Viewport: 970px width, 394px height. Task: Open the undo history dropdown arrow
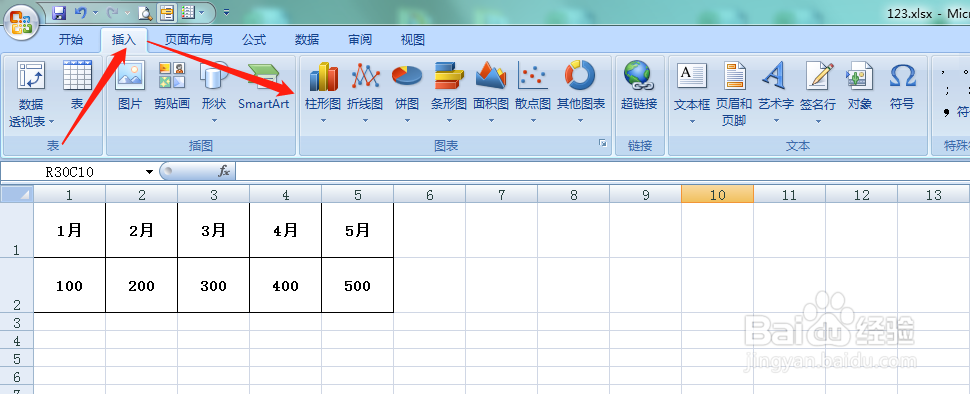[95, 12]
